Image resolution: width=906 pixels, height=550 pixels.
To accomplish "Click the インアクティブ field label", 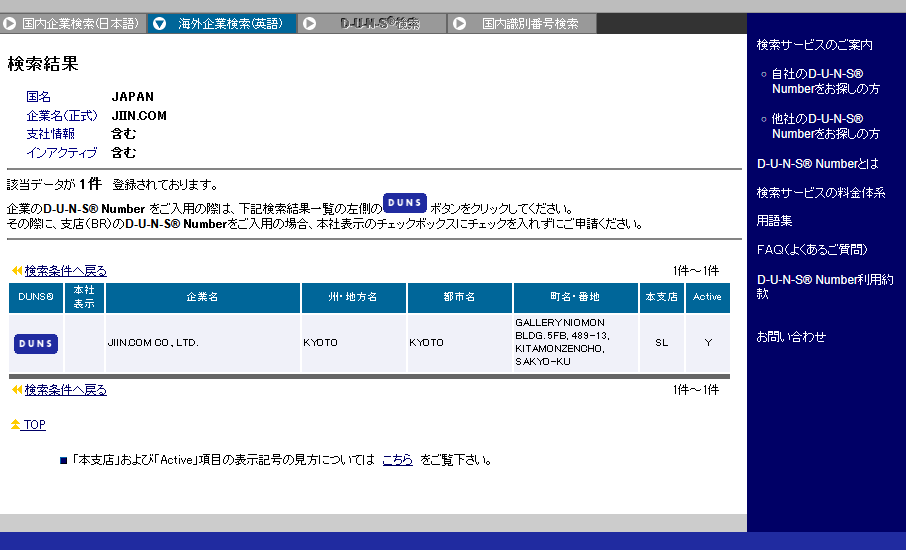I will pyautogui.click(x=61, y=153).
